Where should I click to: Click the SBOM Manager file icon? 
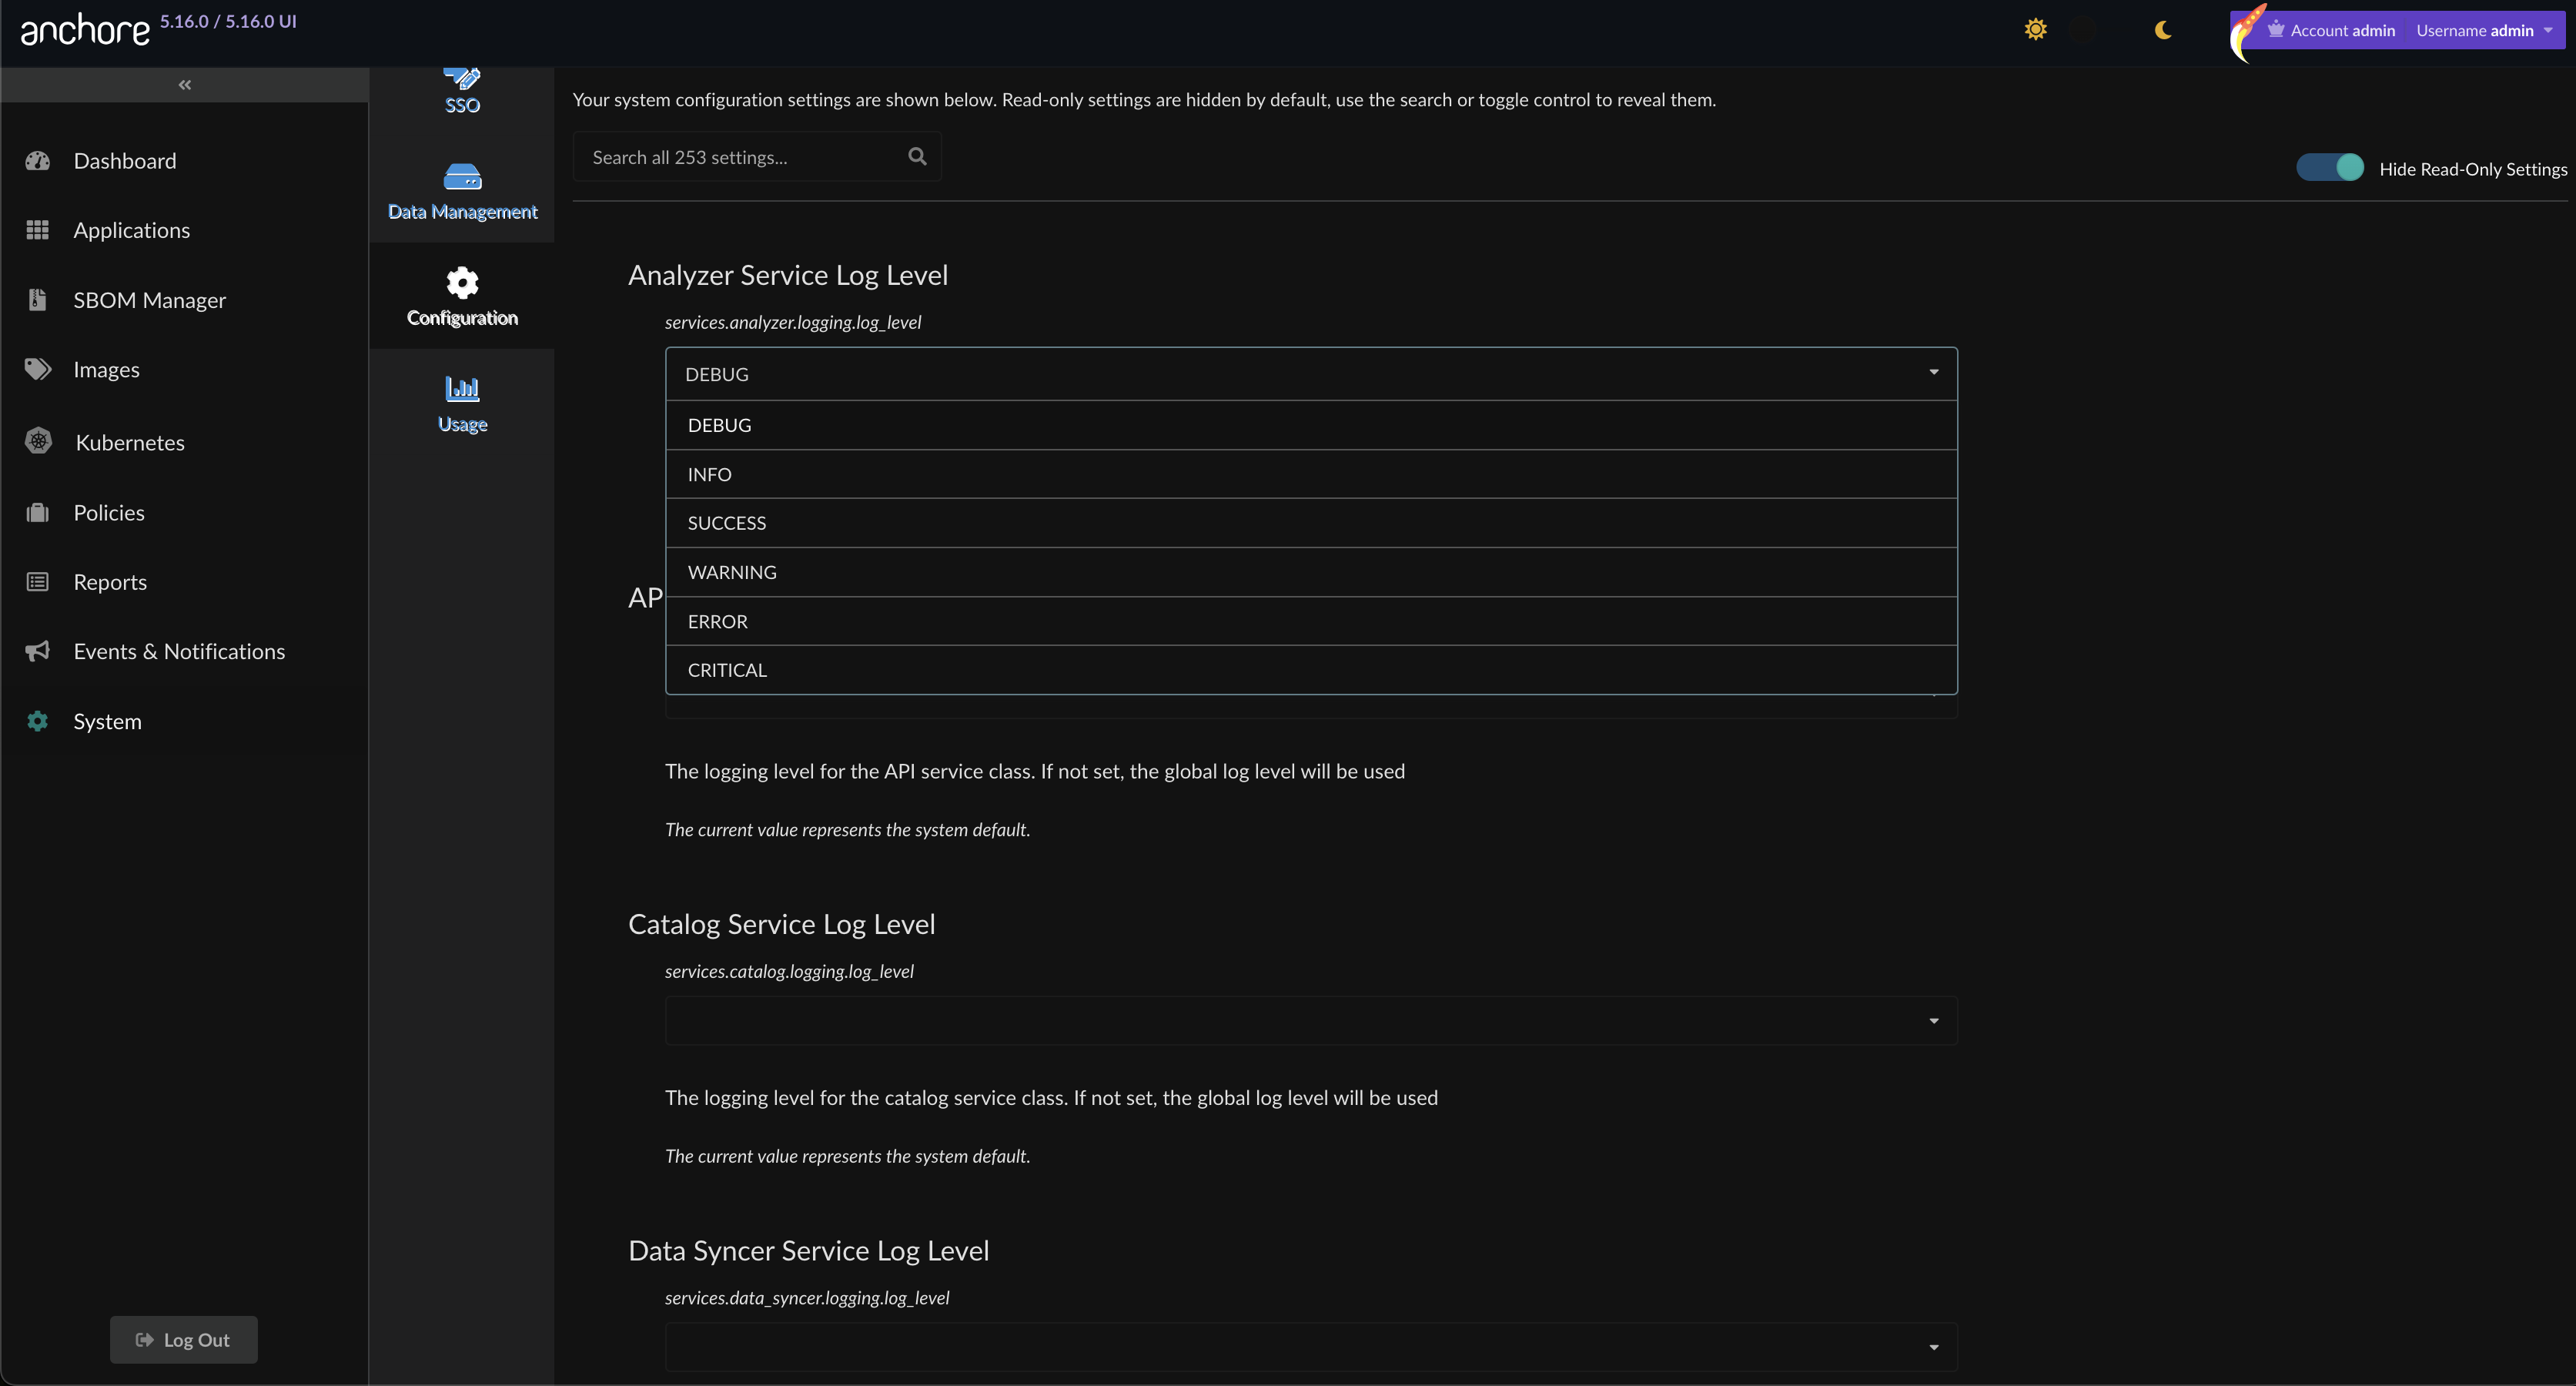click(38, 300)
